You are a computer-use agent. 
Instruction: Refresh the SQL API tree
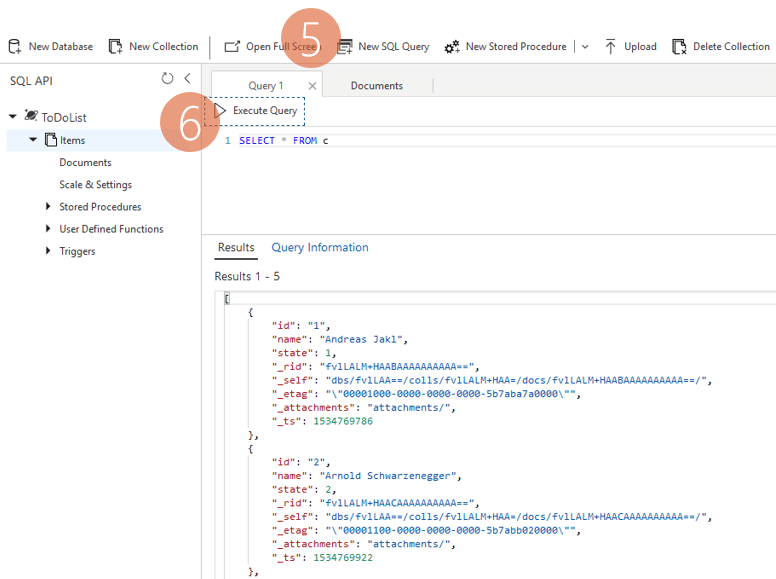(167, 78)
